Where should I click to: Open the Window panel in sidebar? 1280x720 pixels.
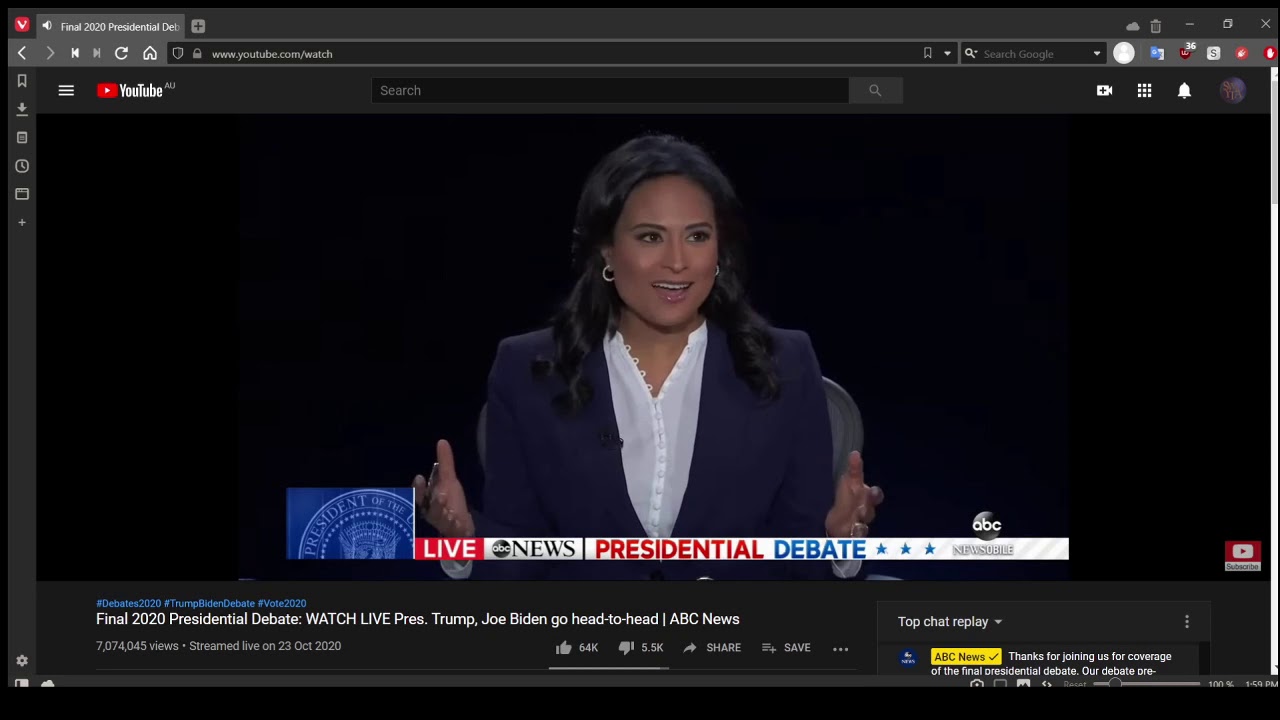point(22,194)
